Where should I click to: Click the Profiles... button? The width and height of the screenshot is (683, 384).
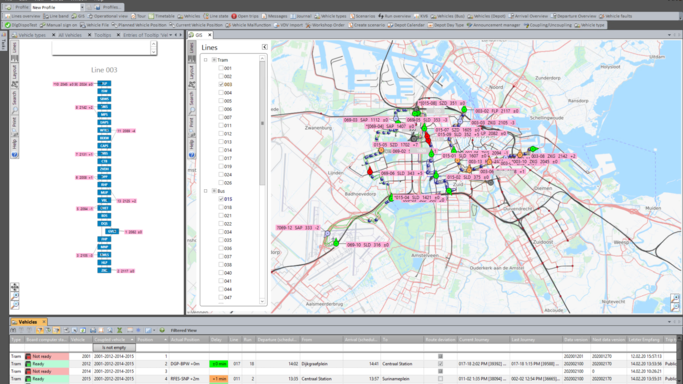(108, 7)
